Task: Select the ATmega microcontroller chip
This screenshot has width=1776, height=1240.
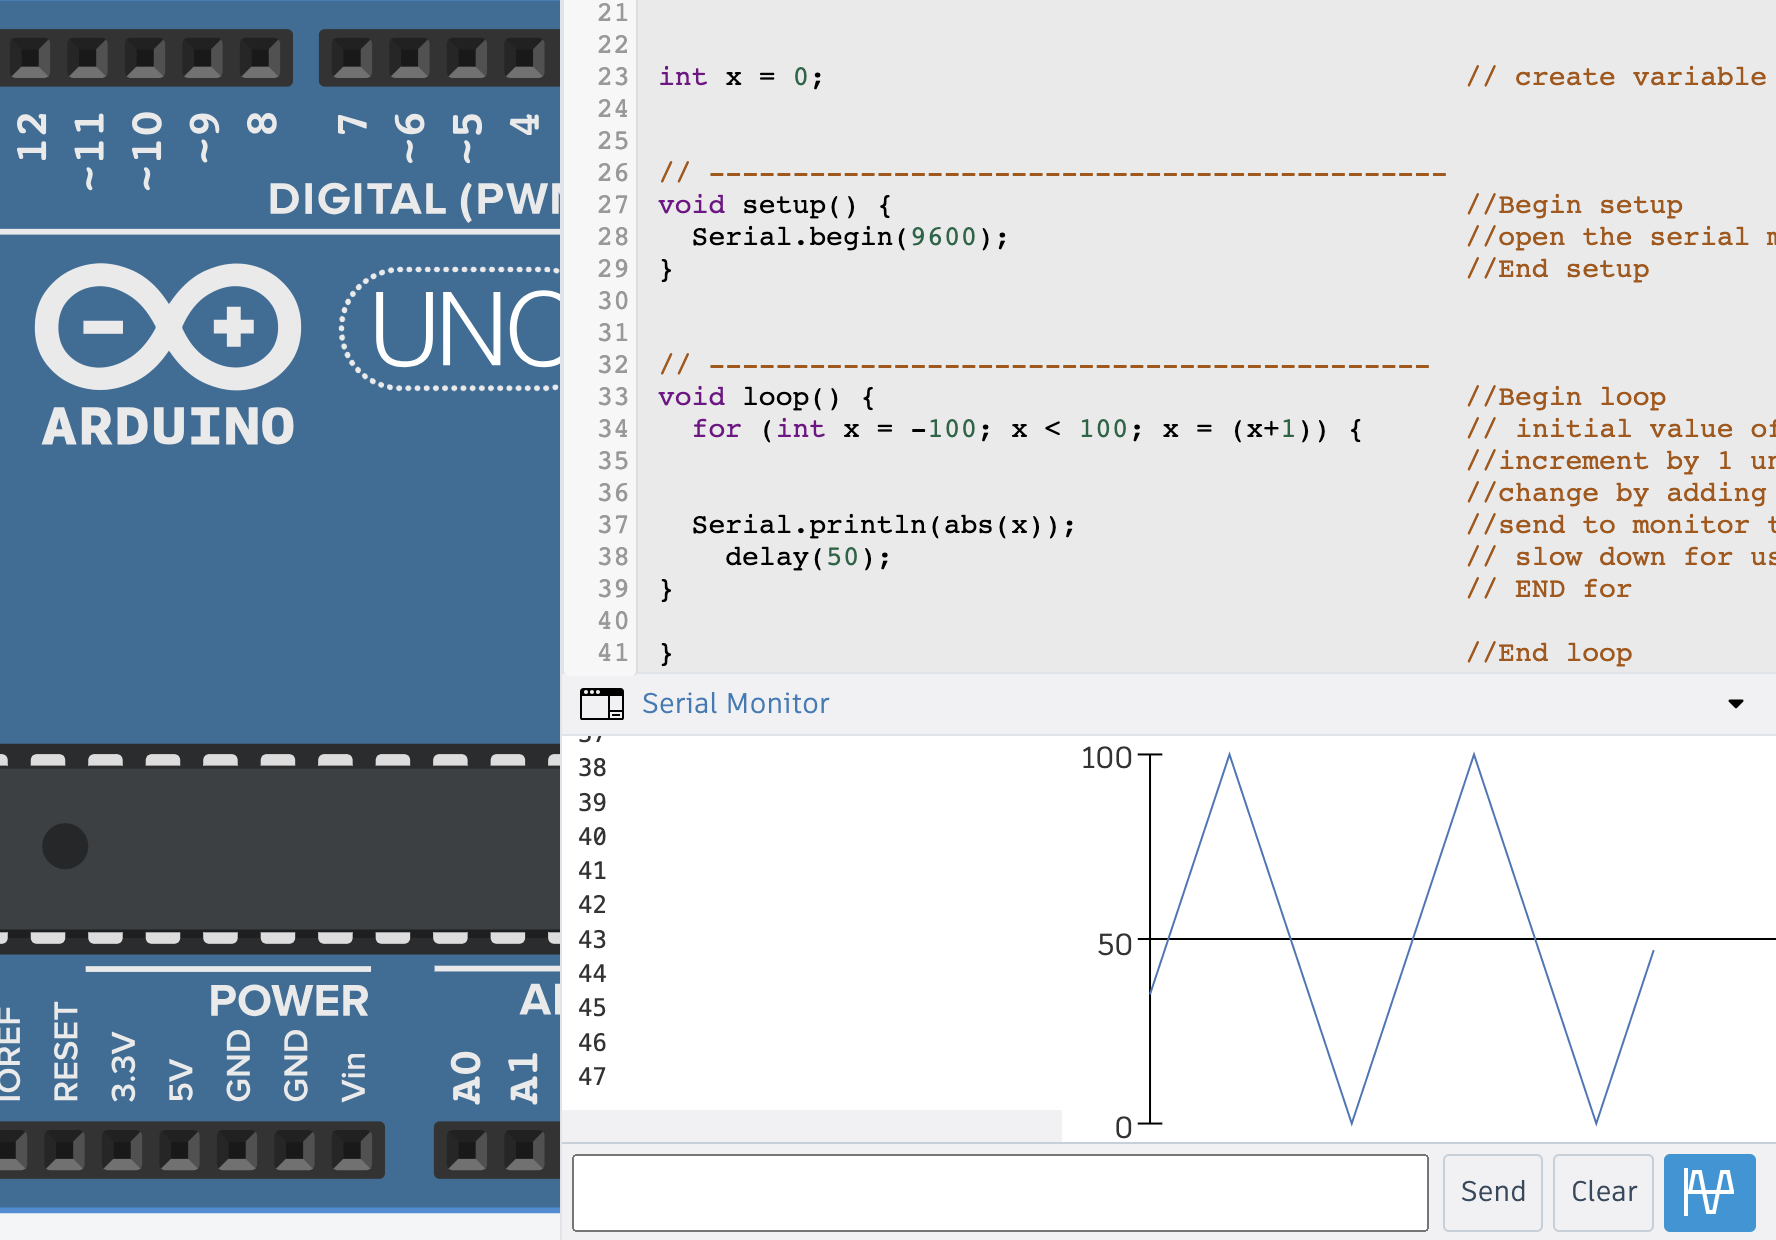Action: 280,845
